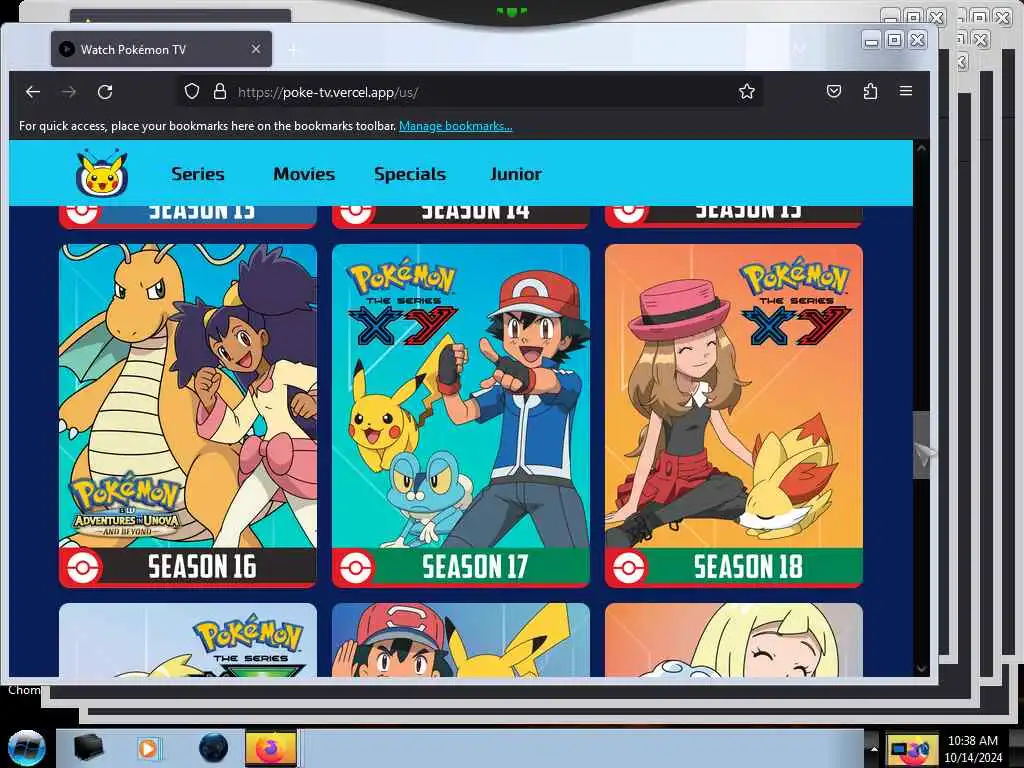Open the Firefox hamburger application menu

[x=906, y=91]
